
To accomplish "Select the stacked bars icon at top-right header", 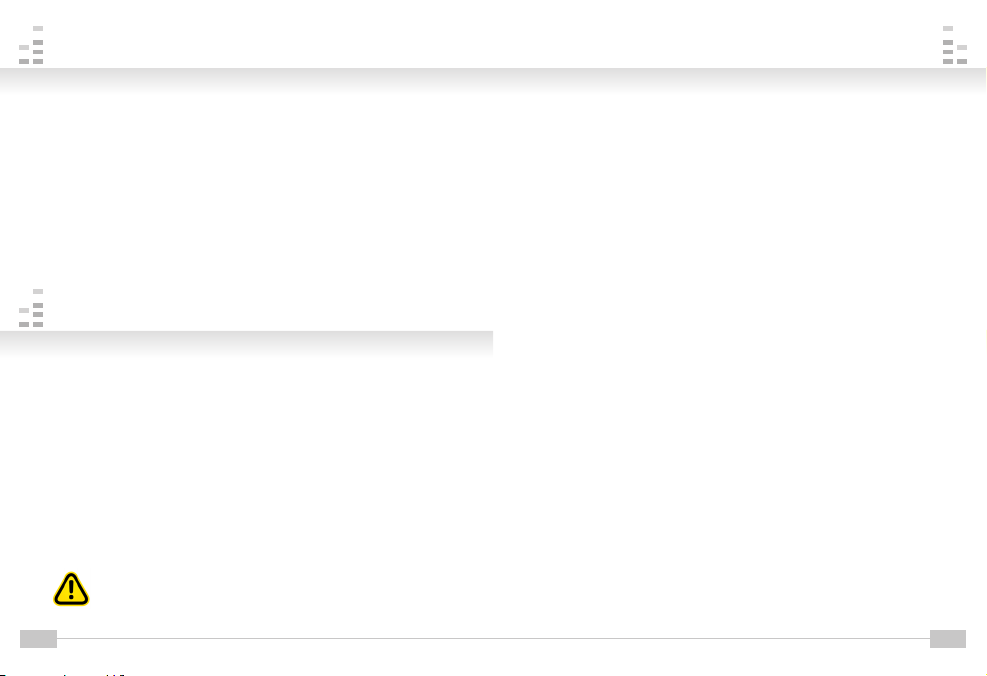I will (955, 45).
